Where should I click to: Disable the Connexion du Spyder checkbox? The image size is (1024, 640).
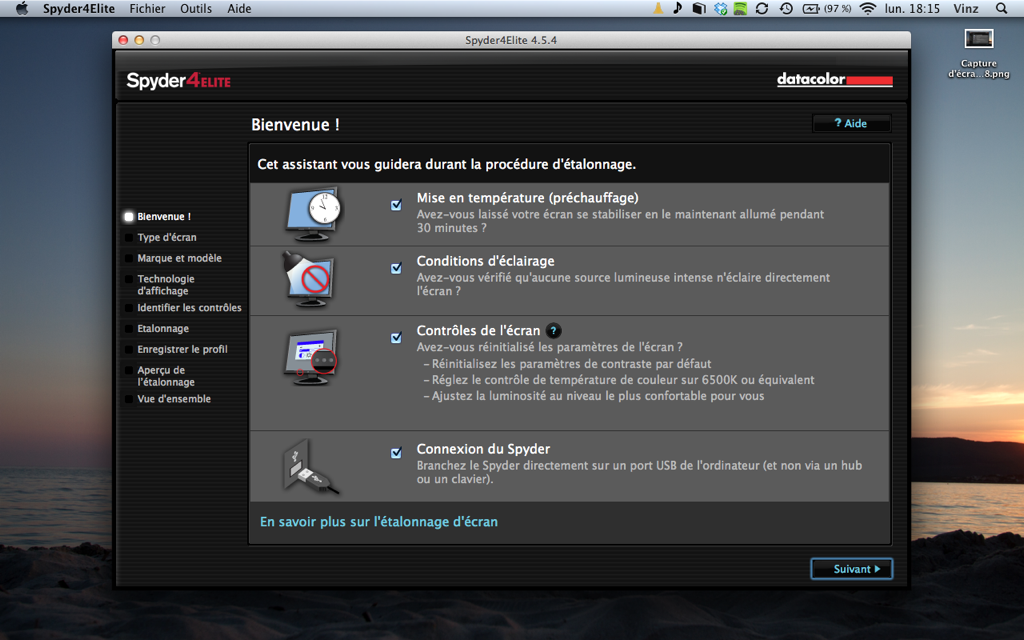pyautogui.click(x=396, y=453)
